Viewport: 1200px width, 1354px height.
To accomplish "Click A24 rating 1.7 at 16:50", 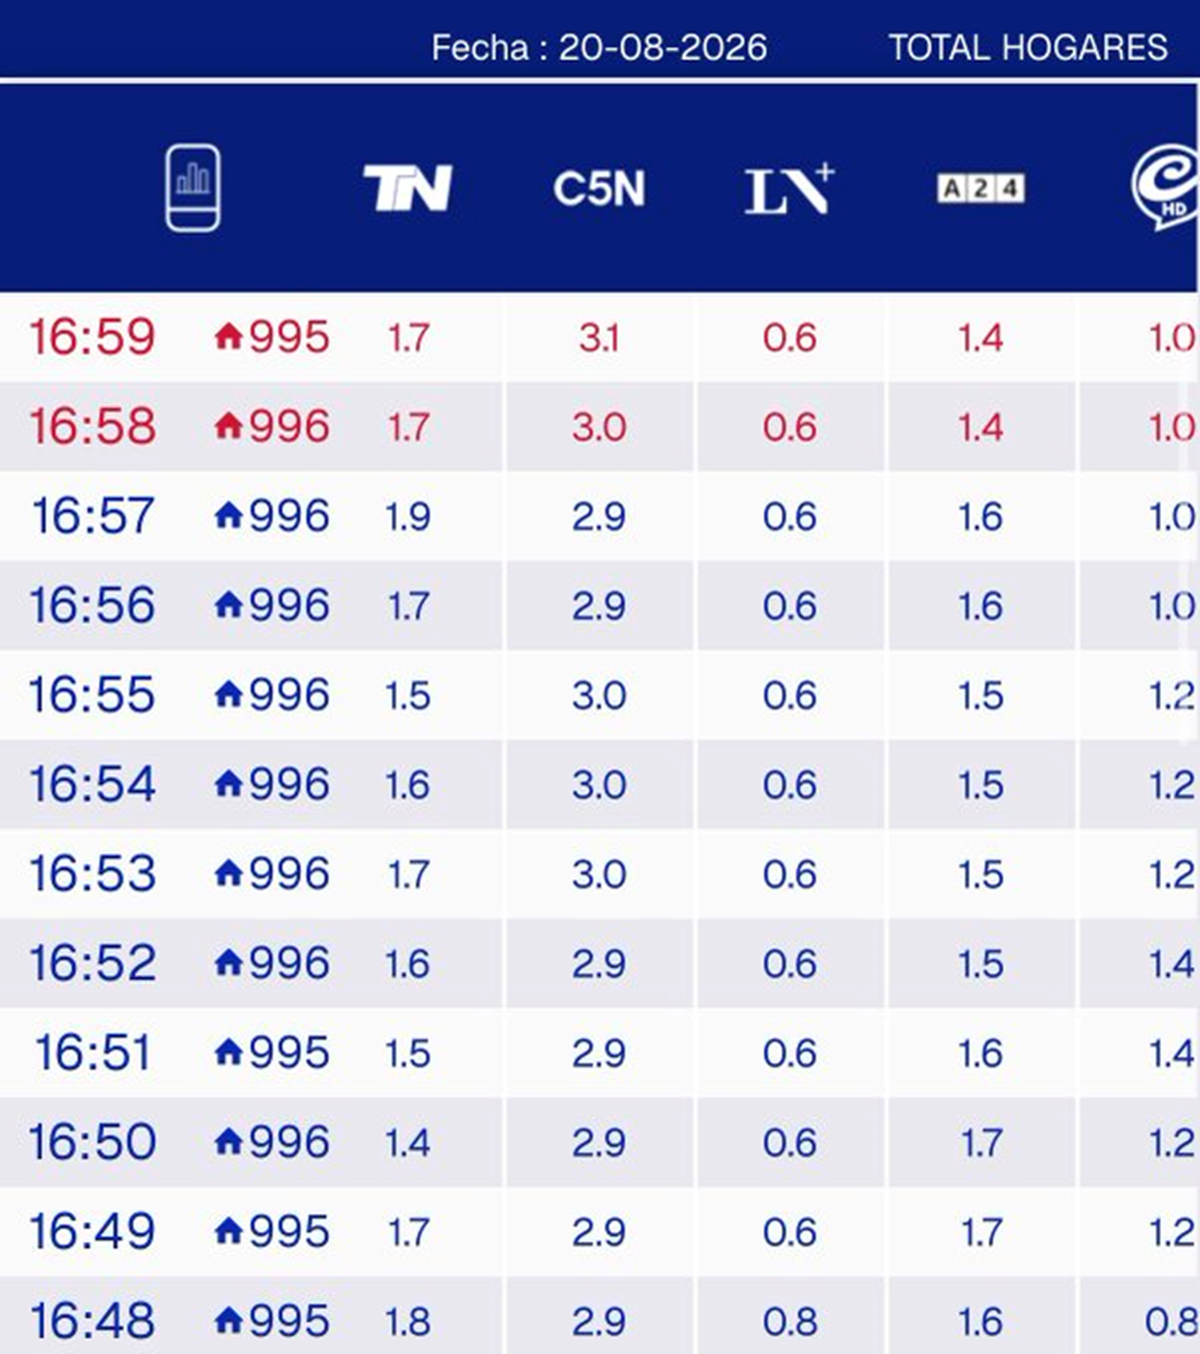I will [x=980, y=1142].
